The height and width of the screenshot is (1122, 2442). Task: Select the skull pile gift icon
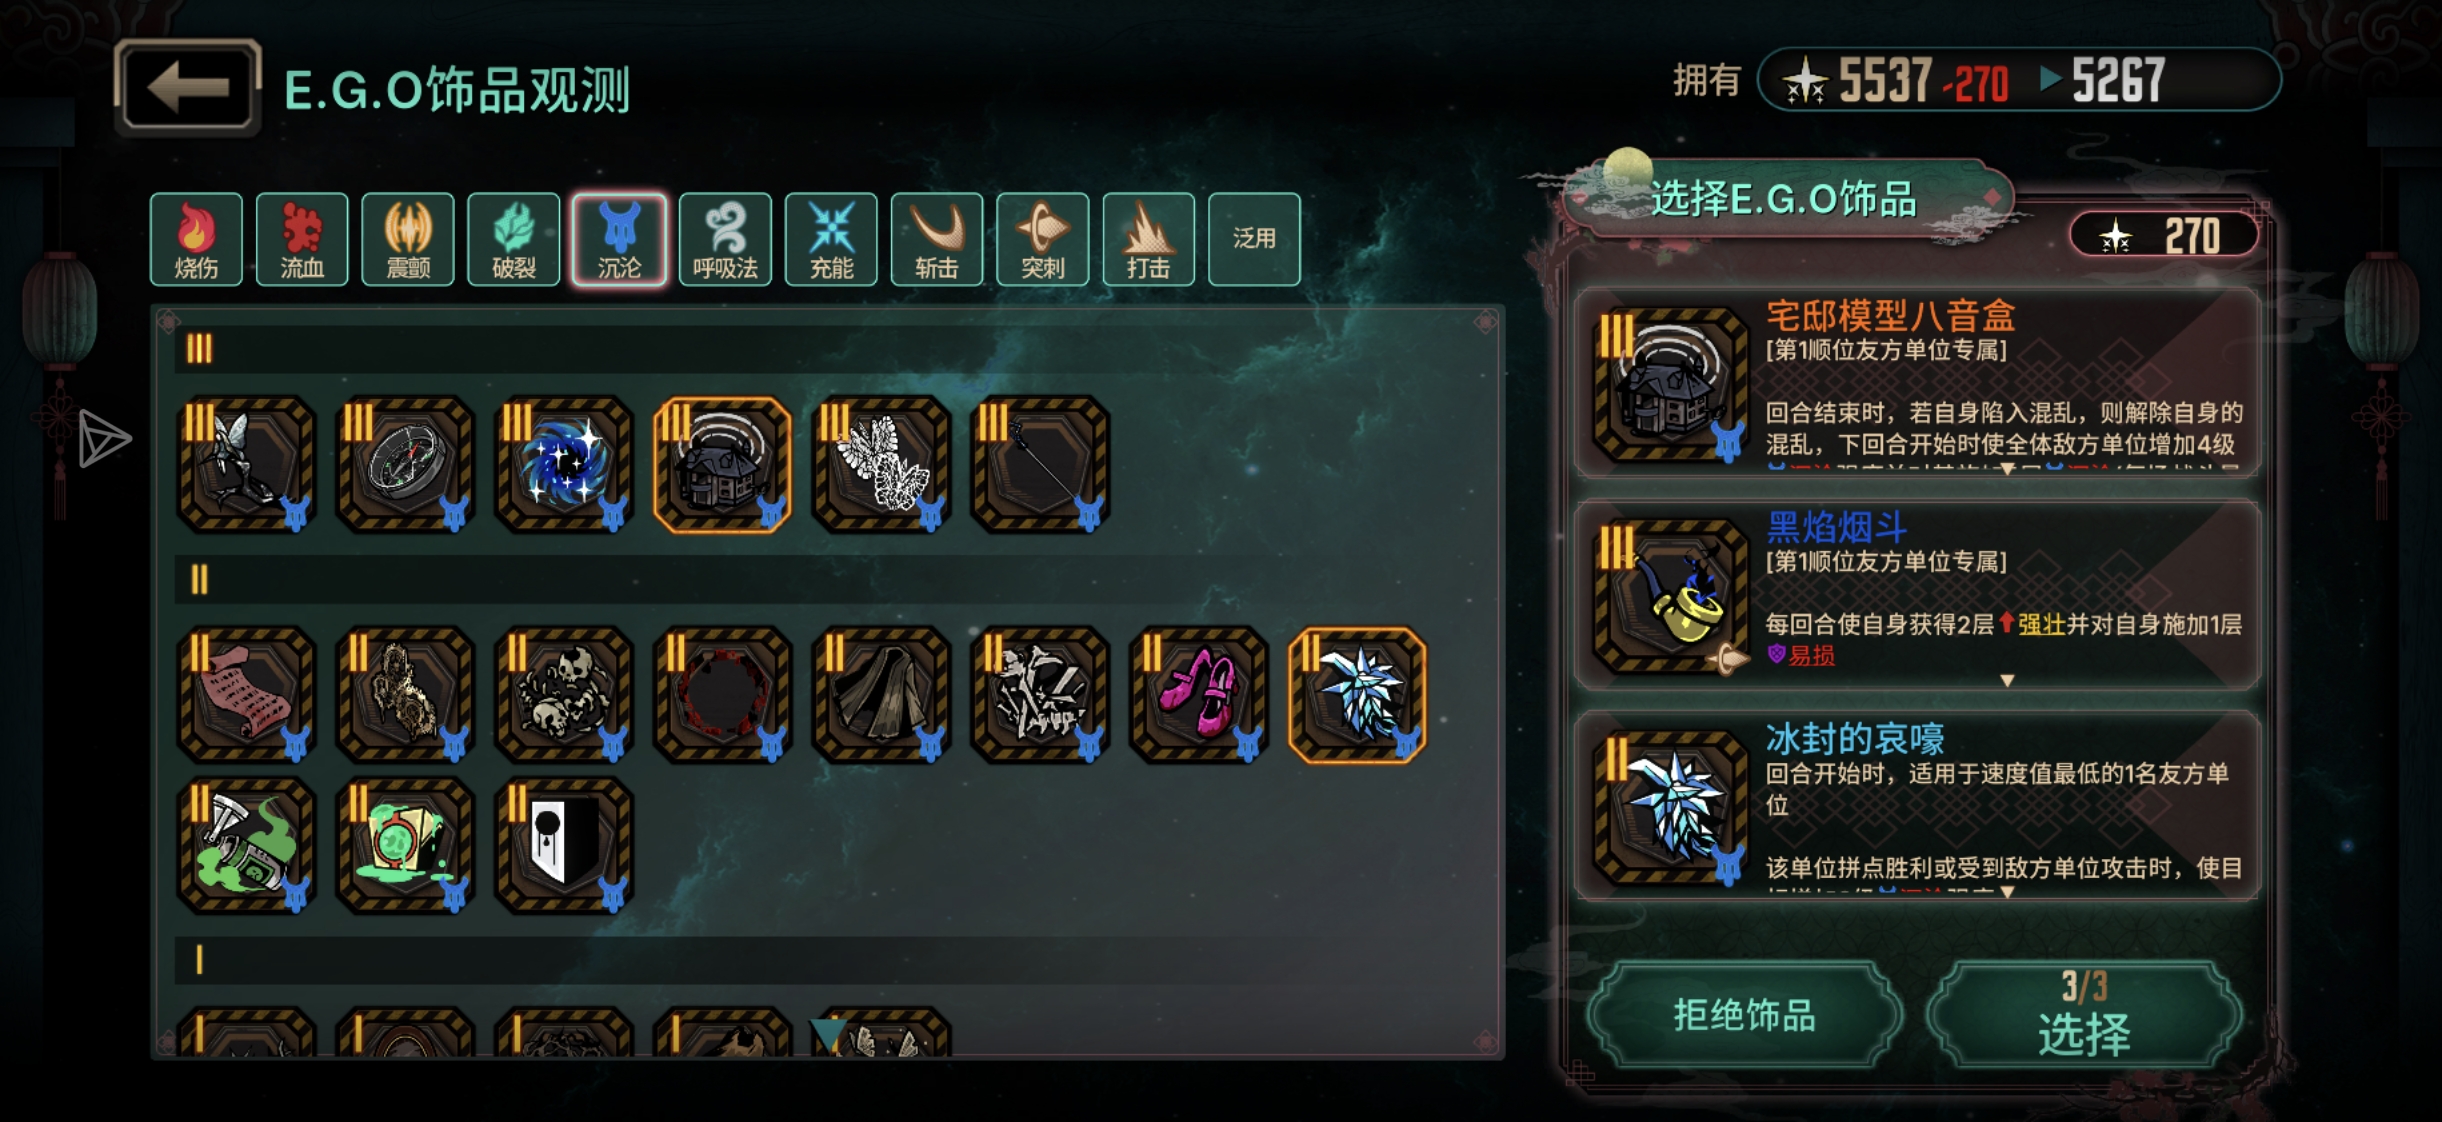coord(564,694)
